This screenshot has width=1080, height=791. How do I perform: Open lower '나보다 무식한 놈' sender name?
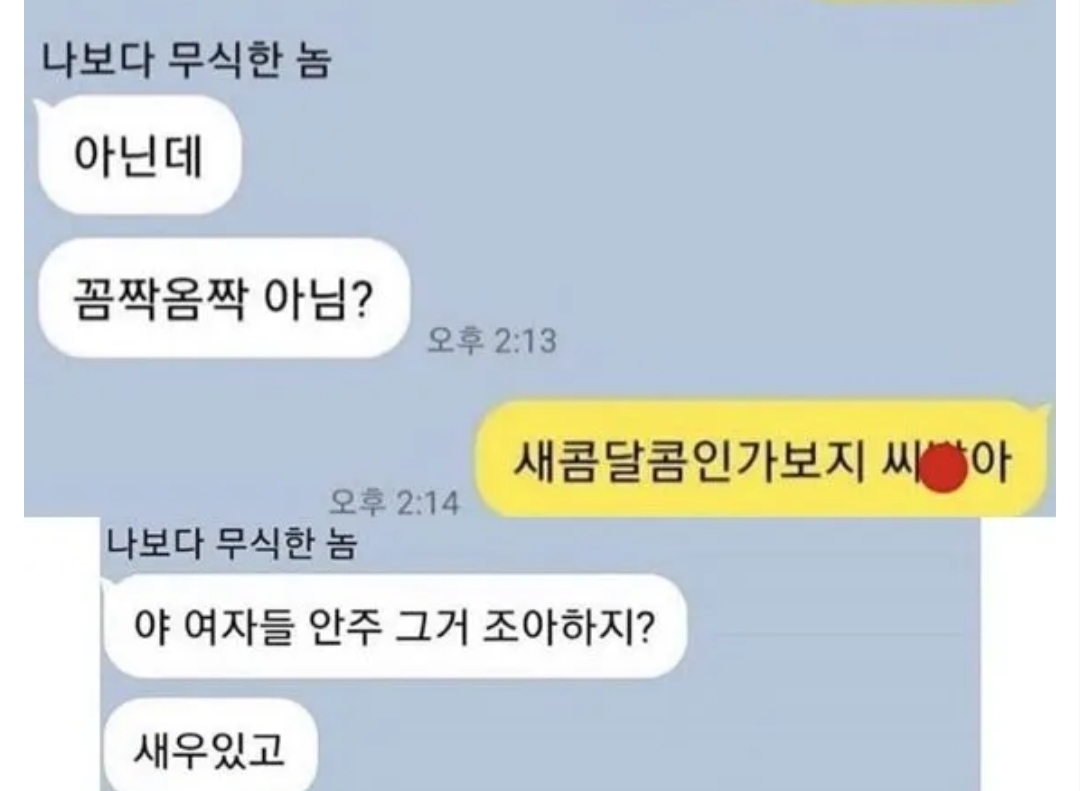coord(232,544)
